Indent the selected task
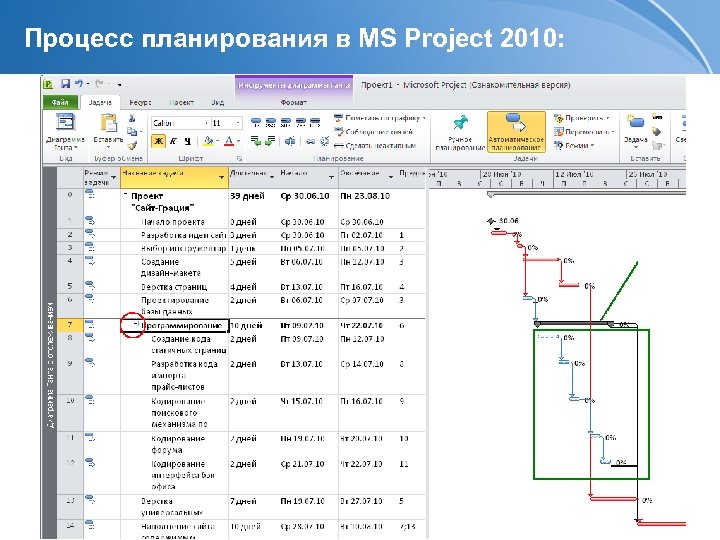This screenshot has width=720, height=540. tap(270, 141)
